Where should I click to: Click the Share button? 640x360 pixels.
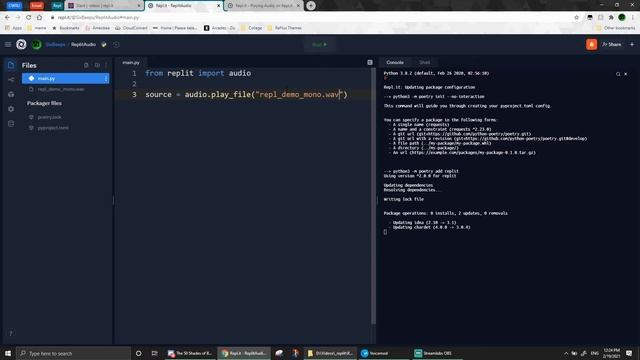(611, 44)
